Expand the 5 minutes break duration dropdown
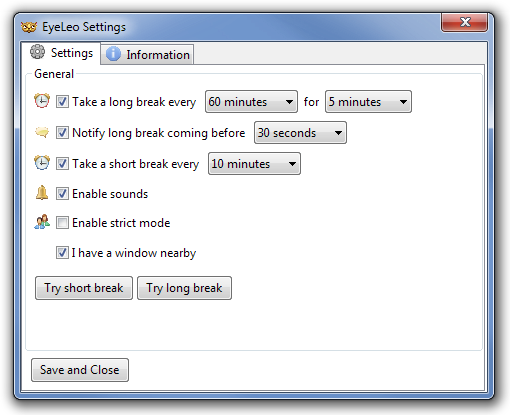This screenshot has height=415, width=510. coord(368,101)
